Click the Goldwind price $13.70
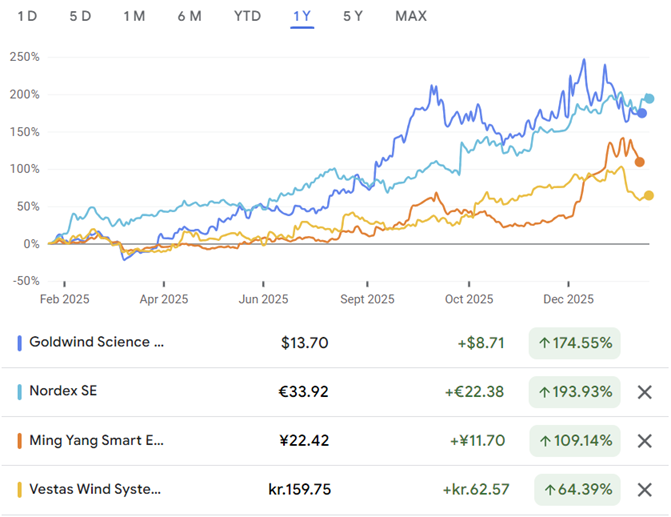The image size is (671, 517). click(304, 343)
